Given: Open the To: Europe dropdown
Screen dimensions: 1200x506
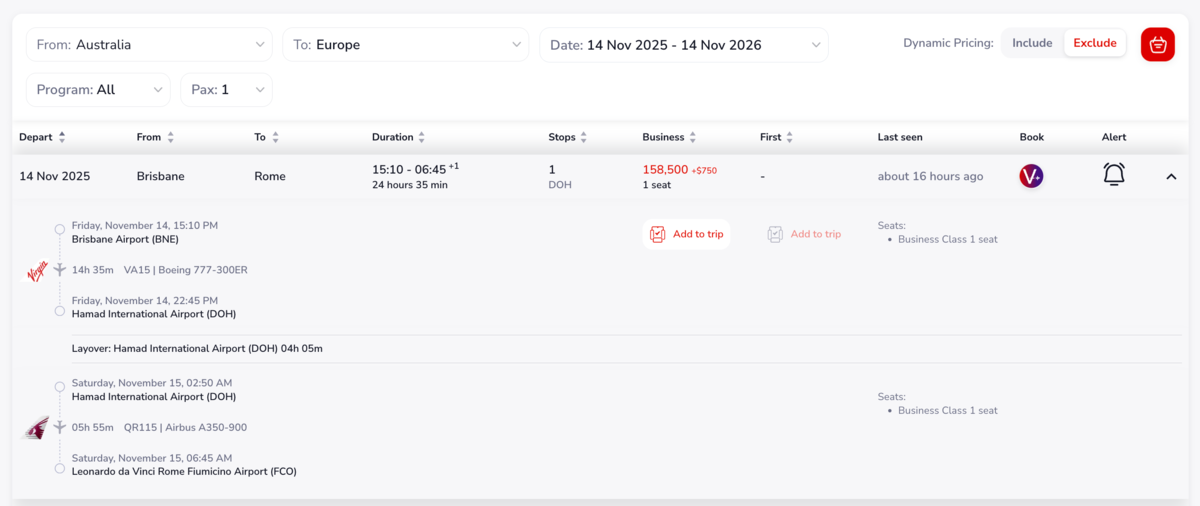Looking at the screenshot, I should point(406,45).
